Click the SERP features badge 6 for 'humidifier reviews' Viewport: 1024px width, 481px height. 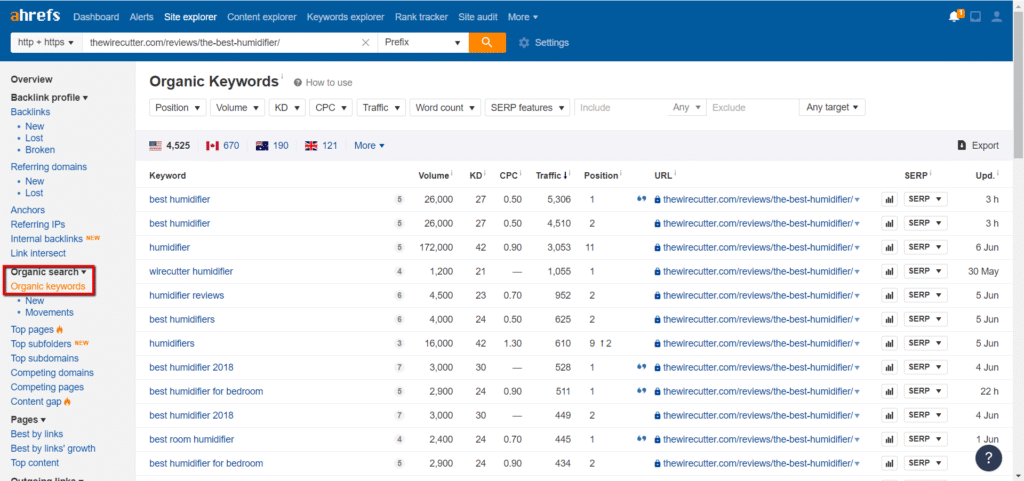coord(400,296)
